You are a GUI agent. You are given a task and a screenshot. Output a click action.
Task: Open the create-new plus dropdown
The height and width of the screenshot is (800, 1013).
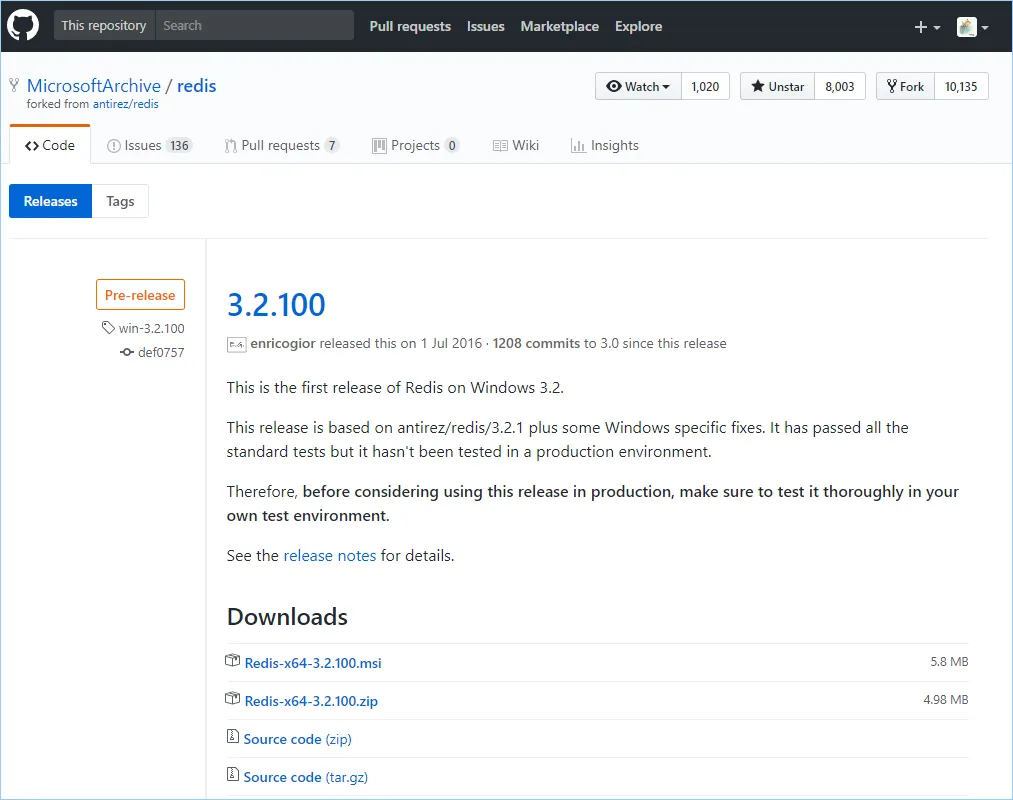pyautogui.click(x=927, y=27)
